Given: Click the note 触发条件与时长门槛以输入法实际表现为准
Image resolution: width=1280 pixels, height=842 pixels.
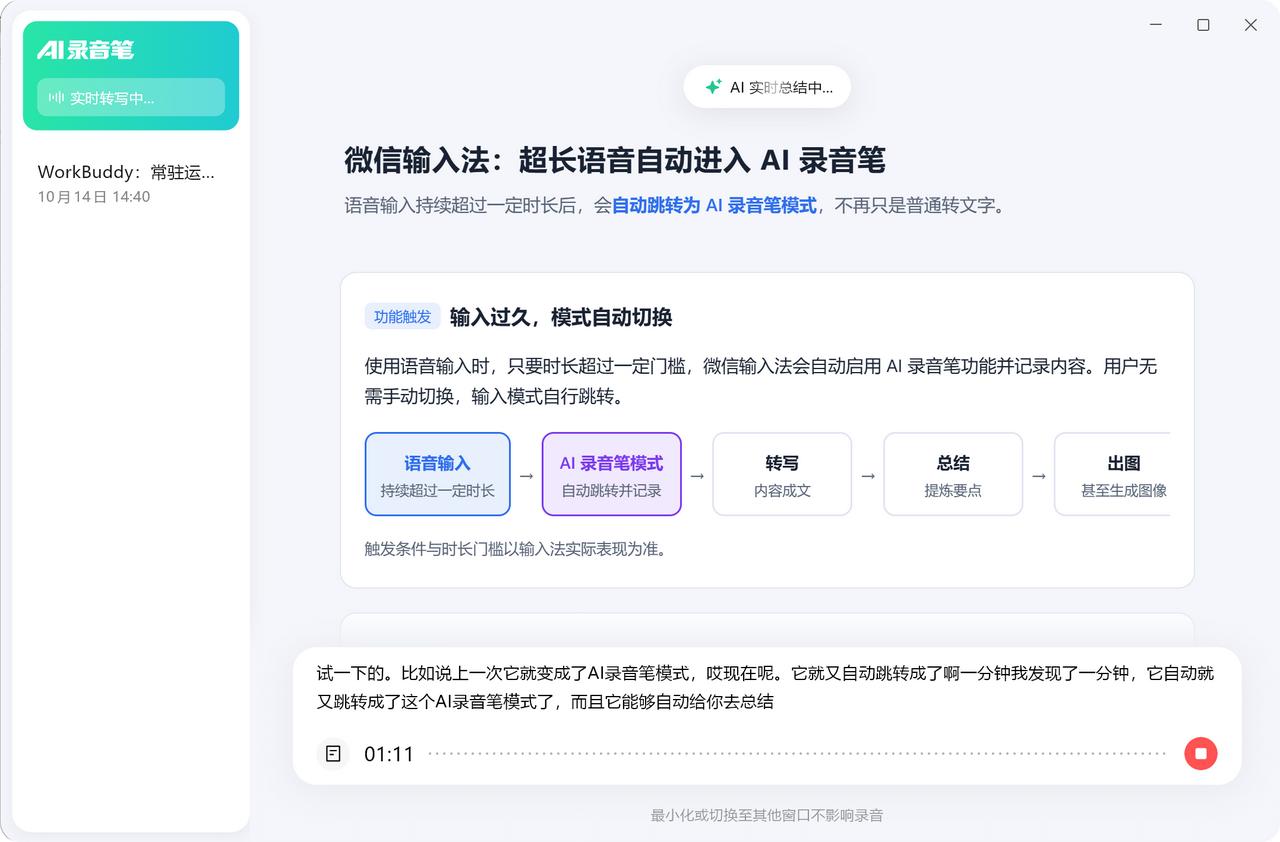Looking at the screenshot, I should tap(516, 548).
